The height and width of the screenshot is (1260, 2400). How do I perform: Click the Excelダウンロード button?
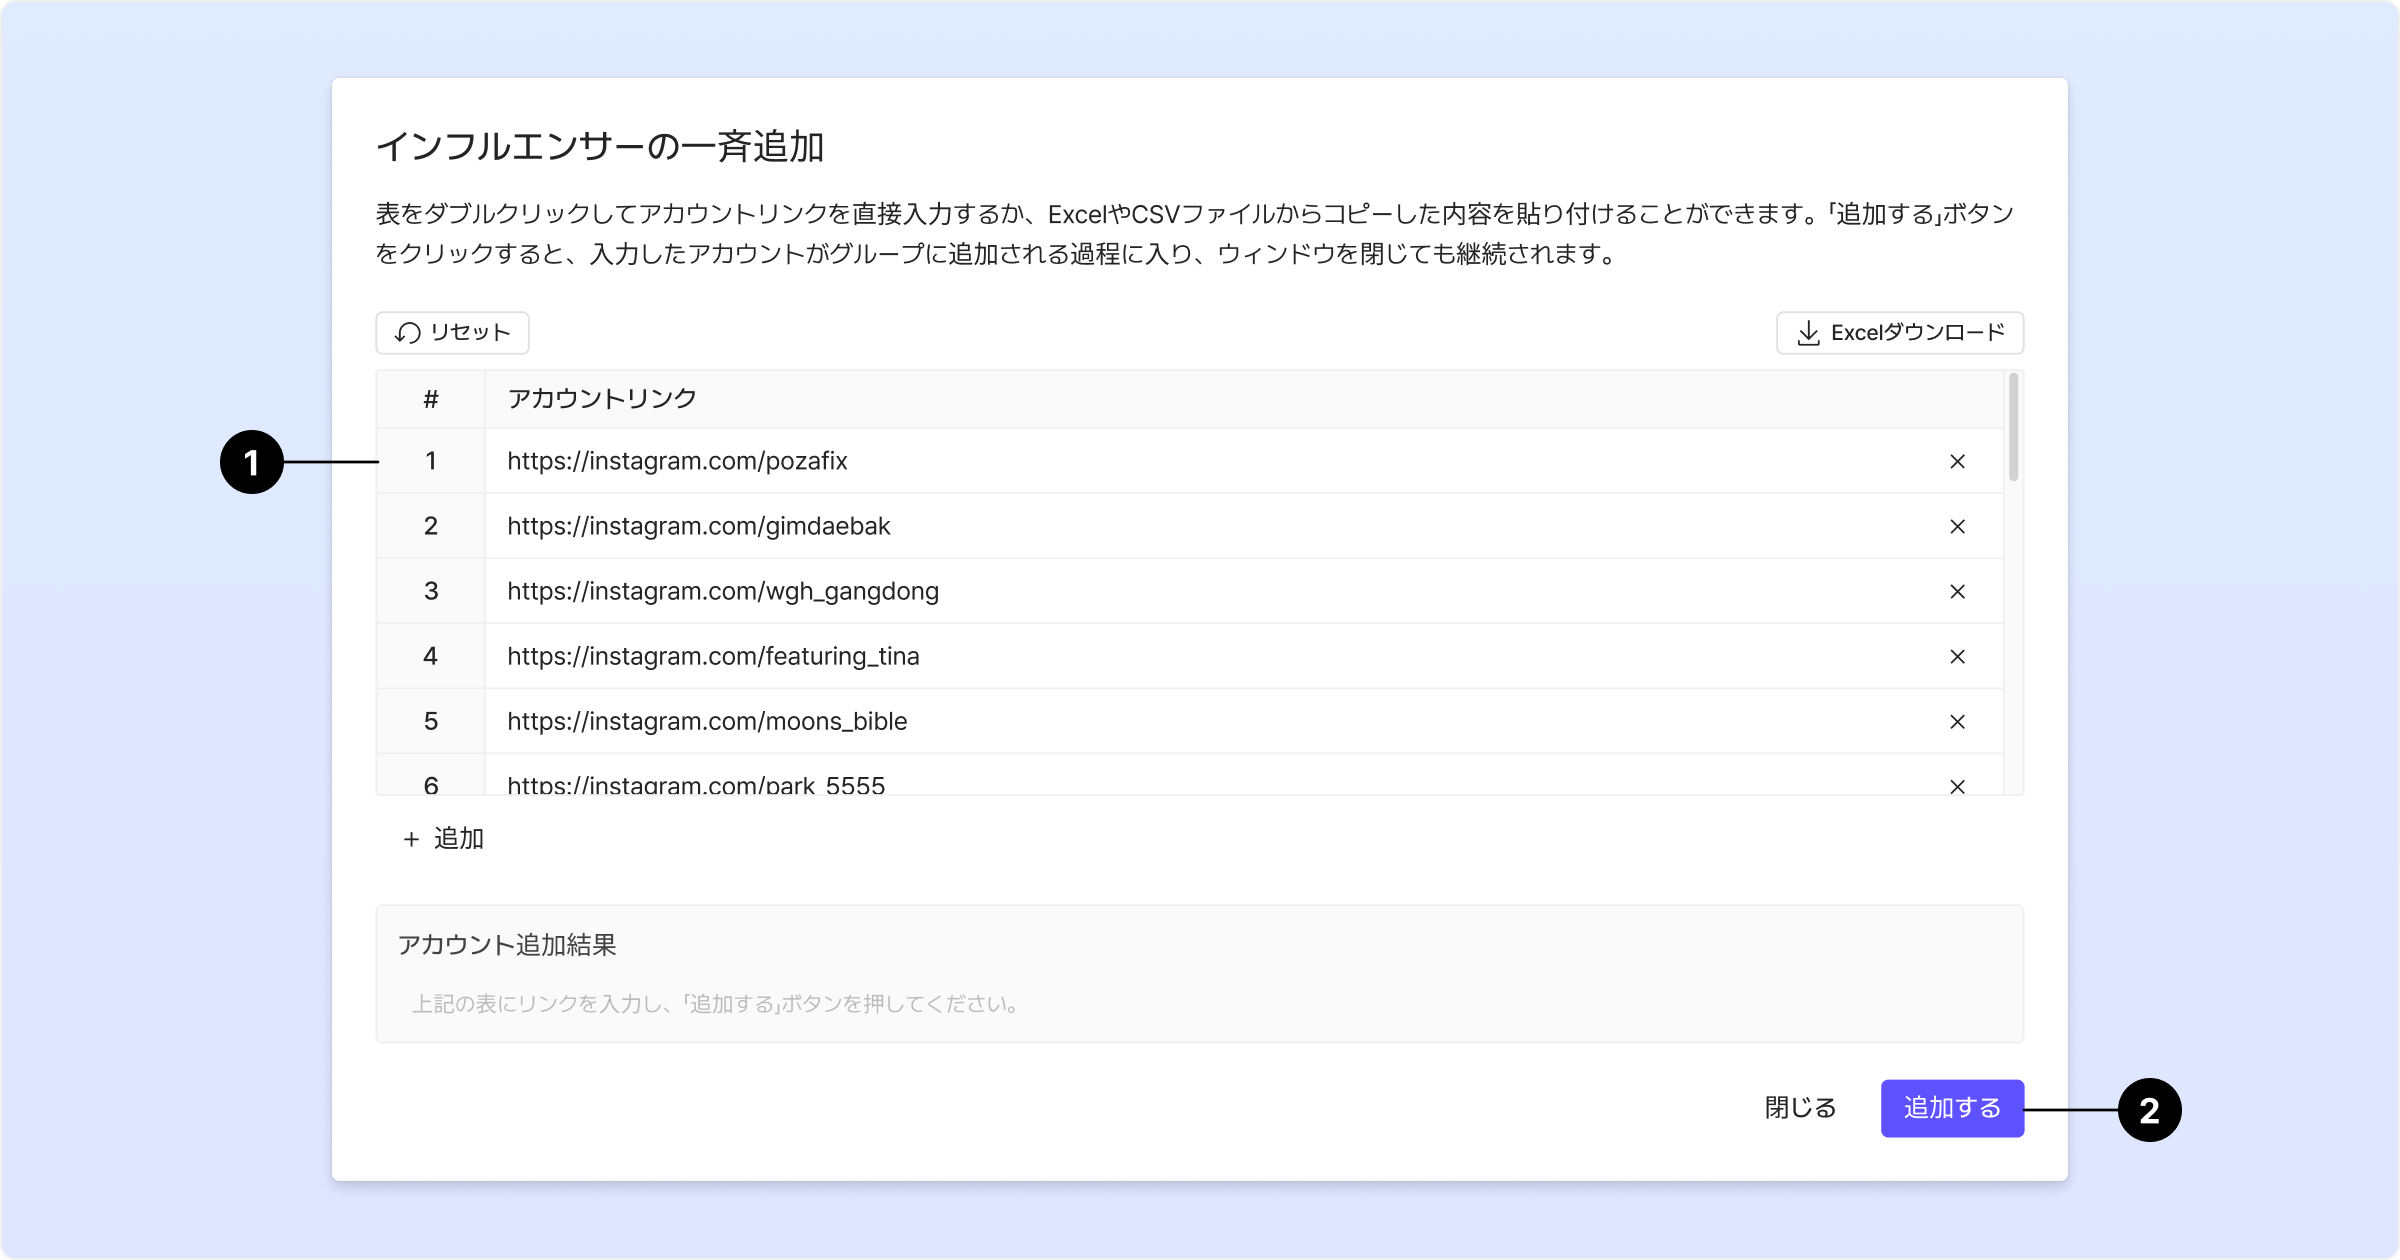tap(1899, 333)
